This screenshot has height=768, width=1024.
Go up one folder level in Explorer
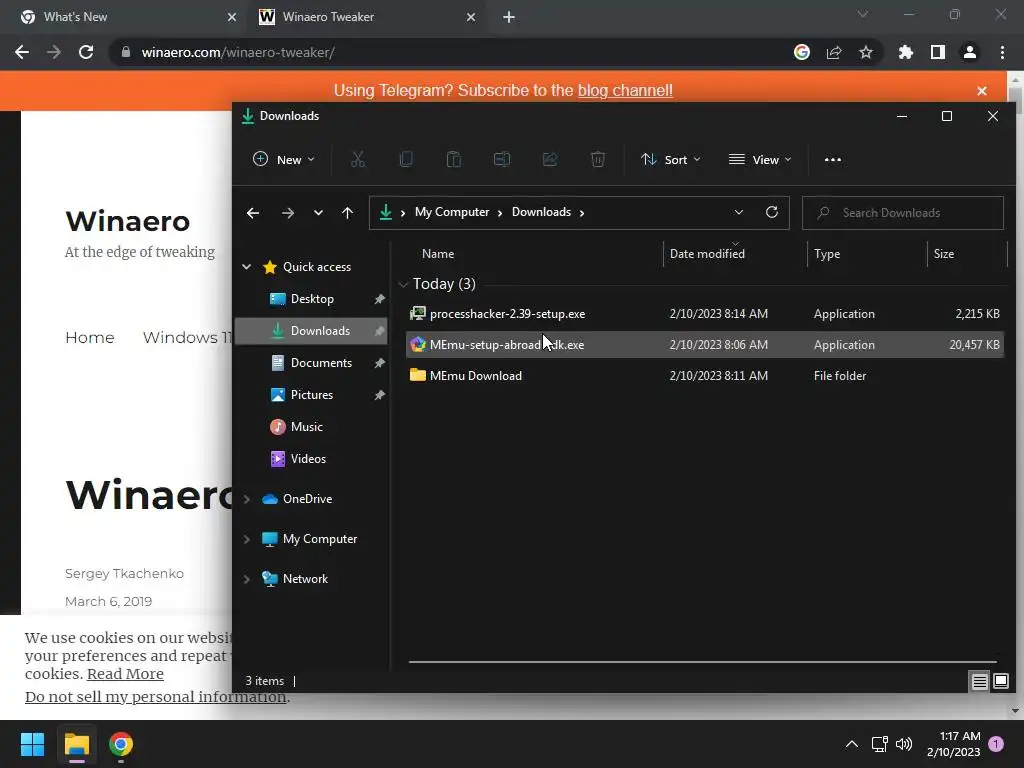pyautogui.click(x=347, y=213)
